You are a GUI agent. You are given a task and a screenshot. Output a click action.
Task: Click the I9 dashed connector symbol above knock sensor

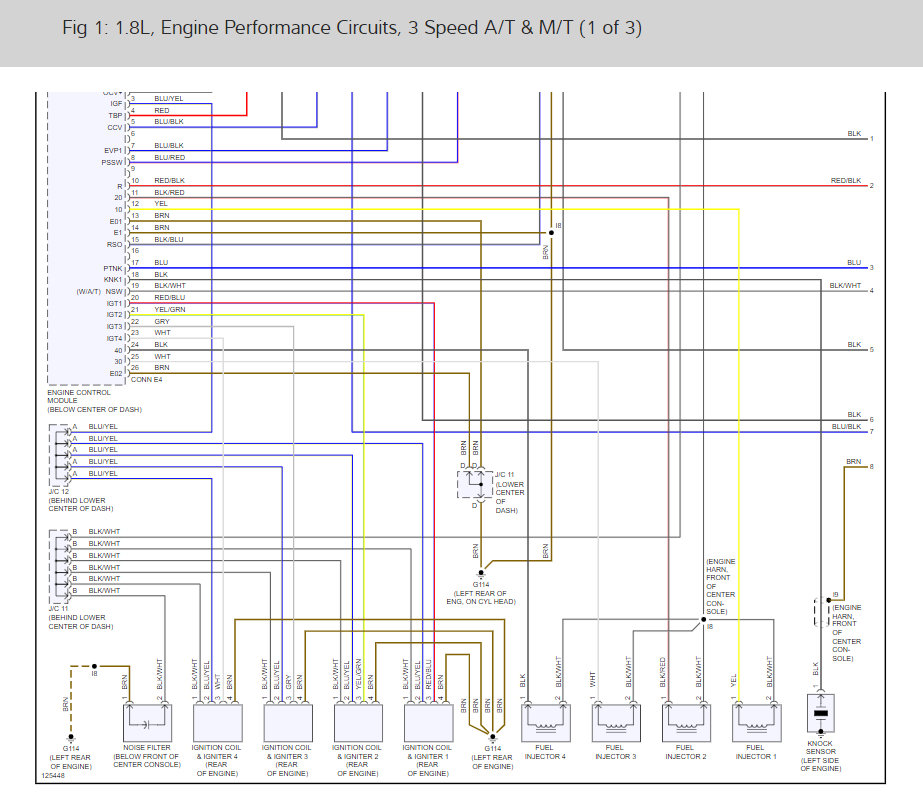point(822,613)
